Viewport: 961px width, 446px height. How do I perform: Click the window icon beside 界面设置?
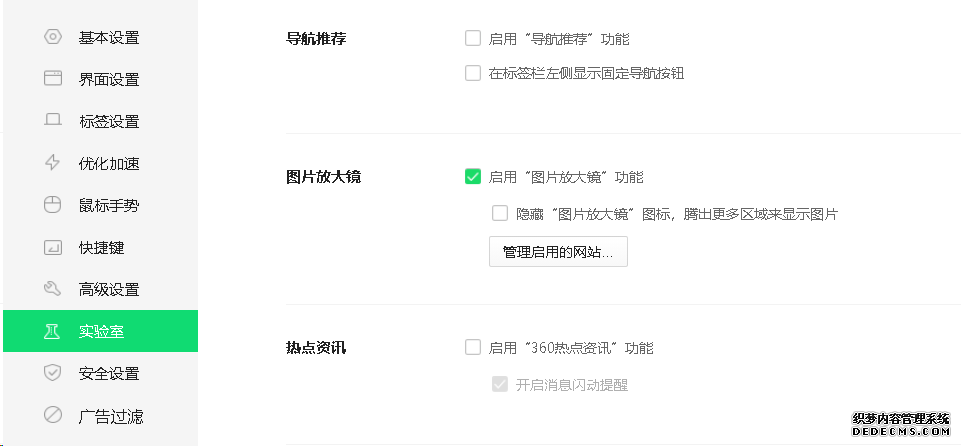pos(53,80)
